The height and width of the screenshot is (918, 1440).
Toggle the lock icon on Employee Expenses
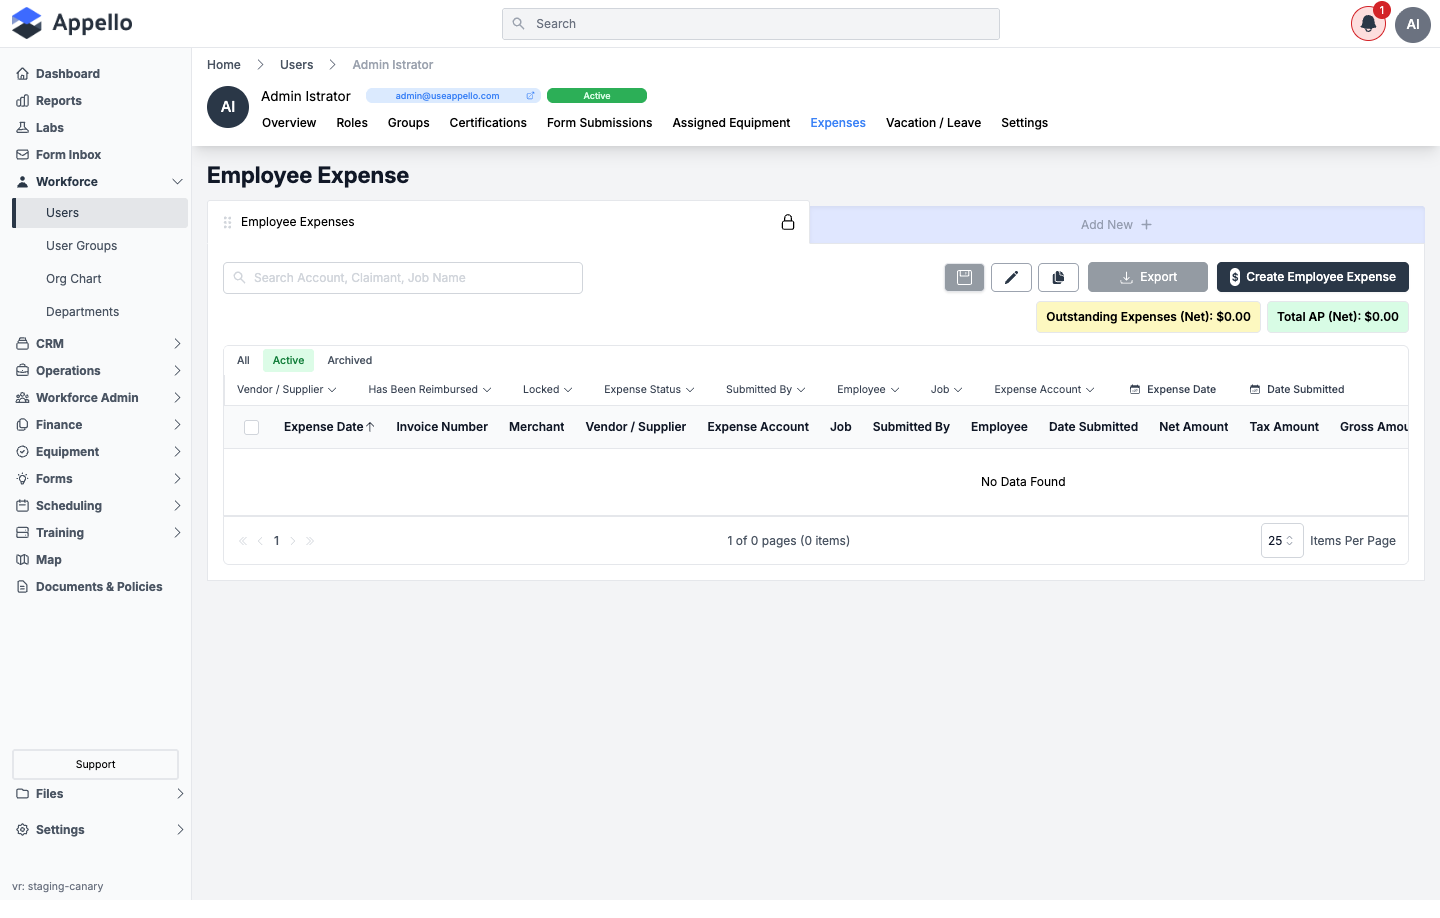(788, 222)
